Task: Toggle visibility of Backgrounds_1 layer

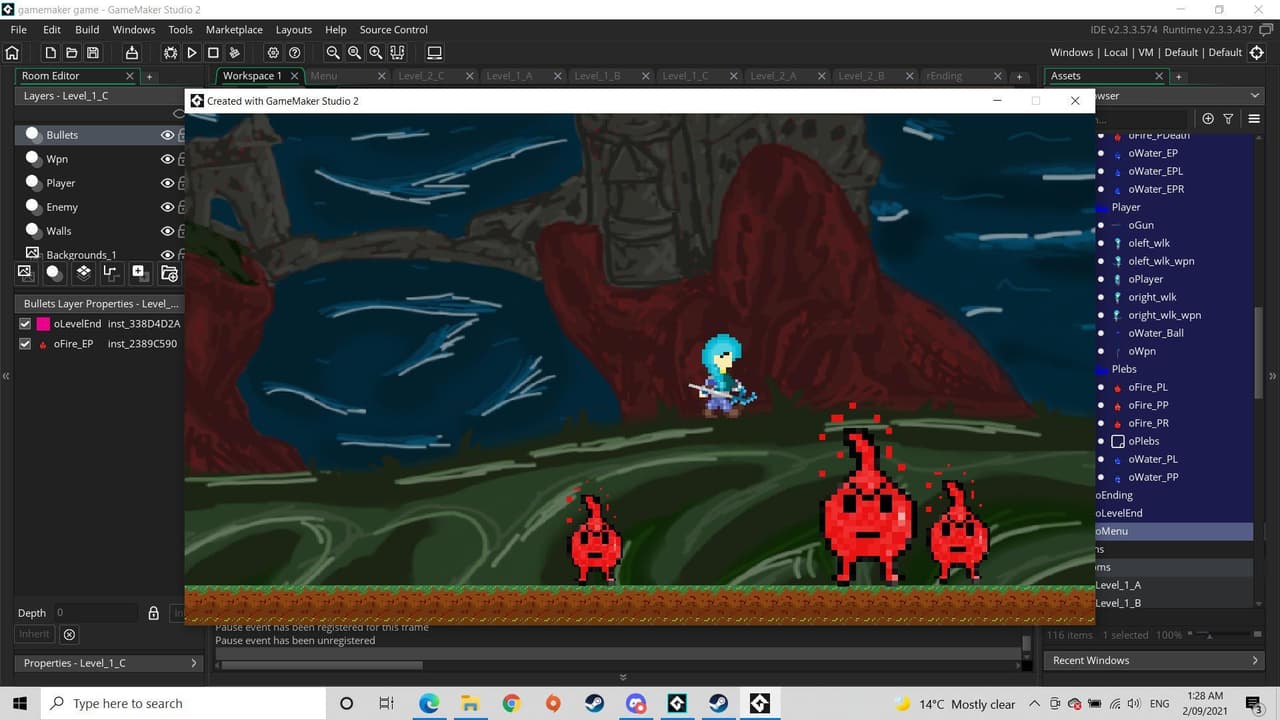Action: point(167,255)
